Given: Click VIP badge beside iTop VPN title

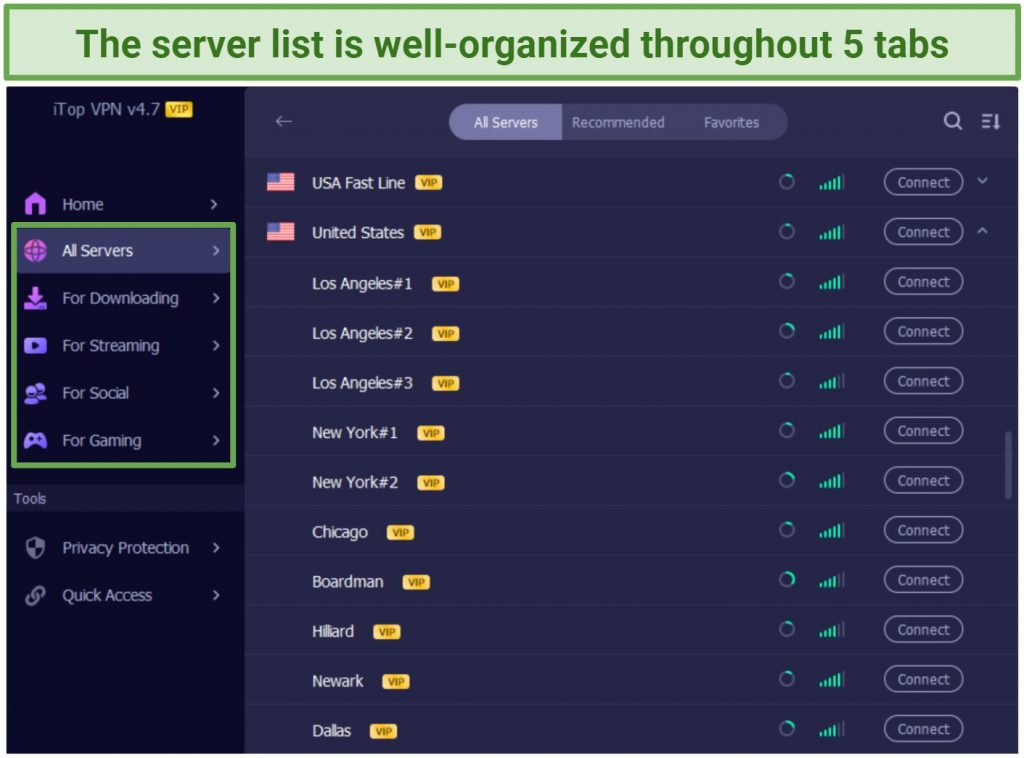Looking at the screenshot, I should point(179,109).
